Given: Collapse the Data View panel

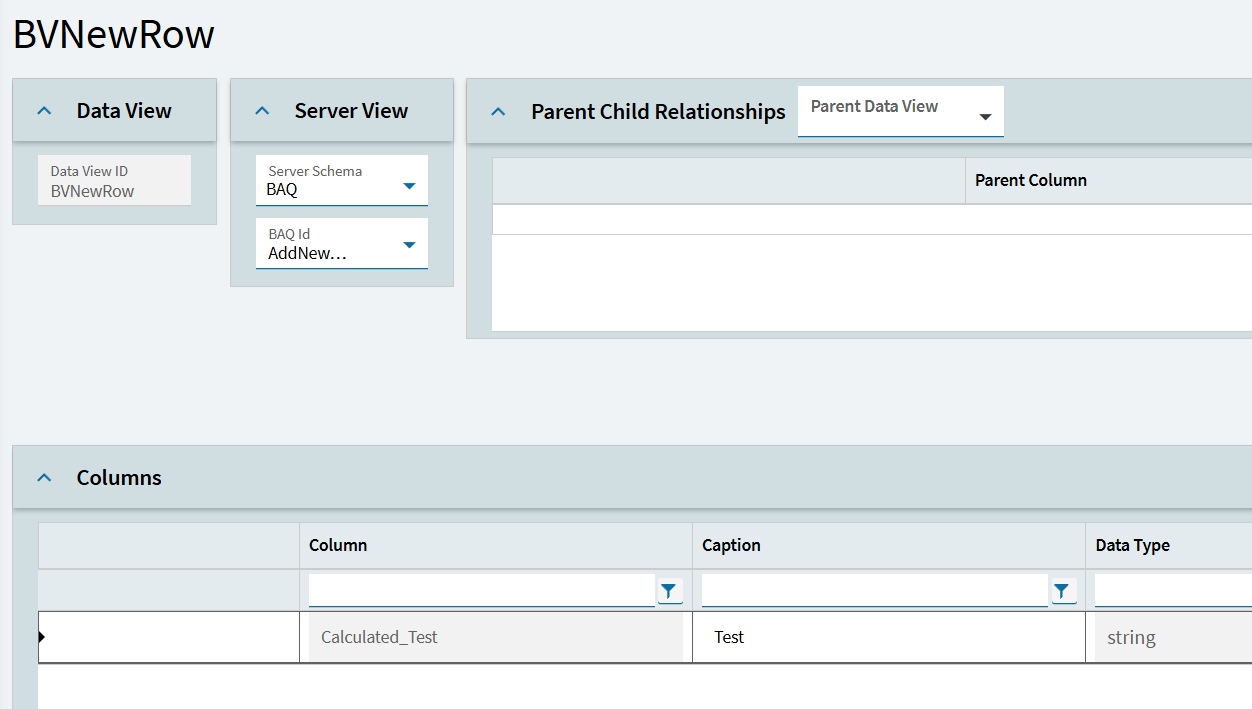Looking at the screenshot, I should tap(44, 111).
